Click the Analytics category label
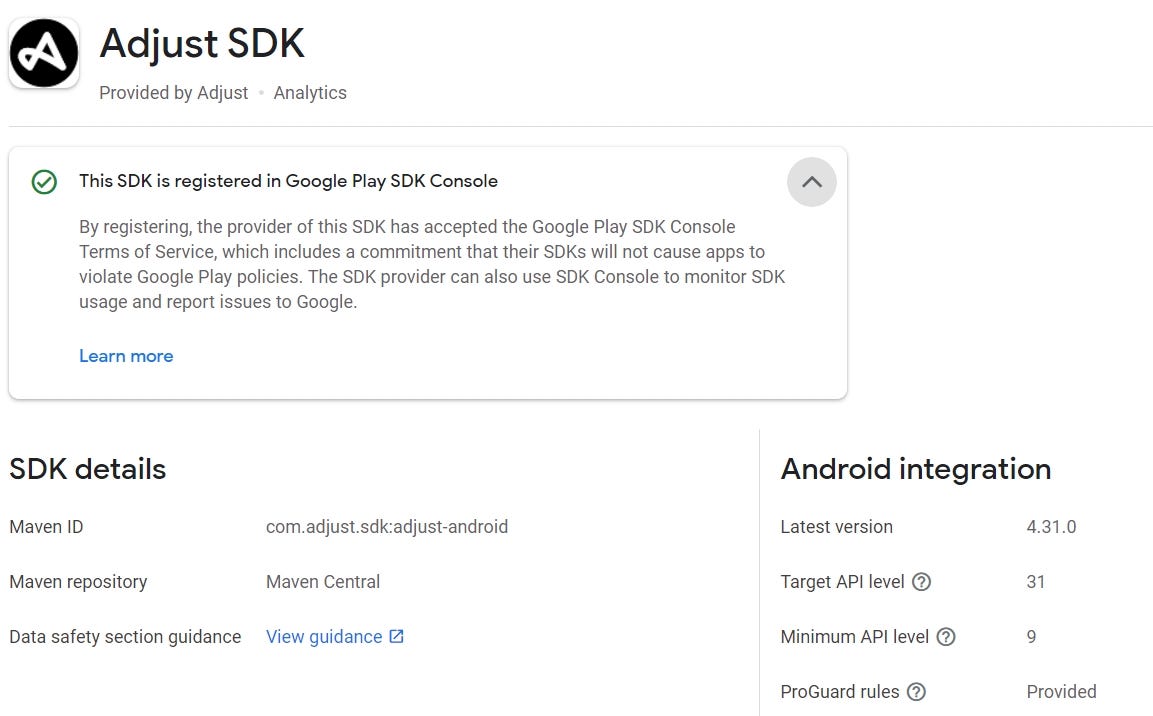 (310, 92)
